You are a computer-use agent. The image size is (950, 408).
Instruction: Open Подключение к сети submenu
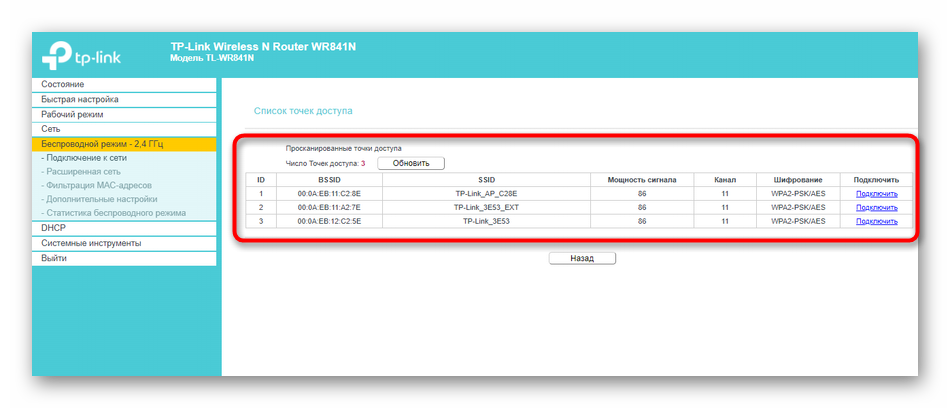coord(84,158)
